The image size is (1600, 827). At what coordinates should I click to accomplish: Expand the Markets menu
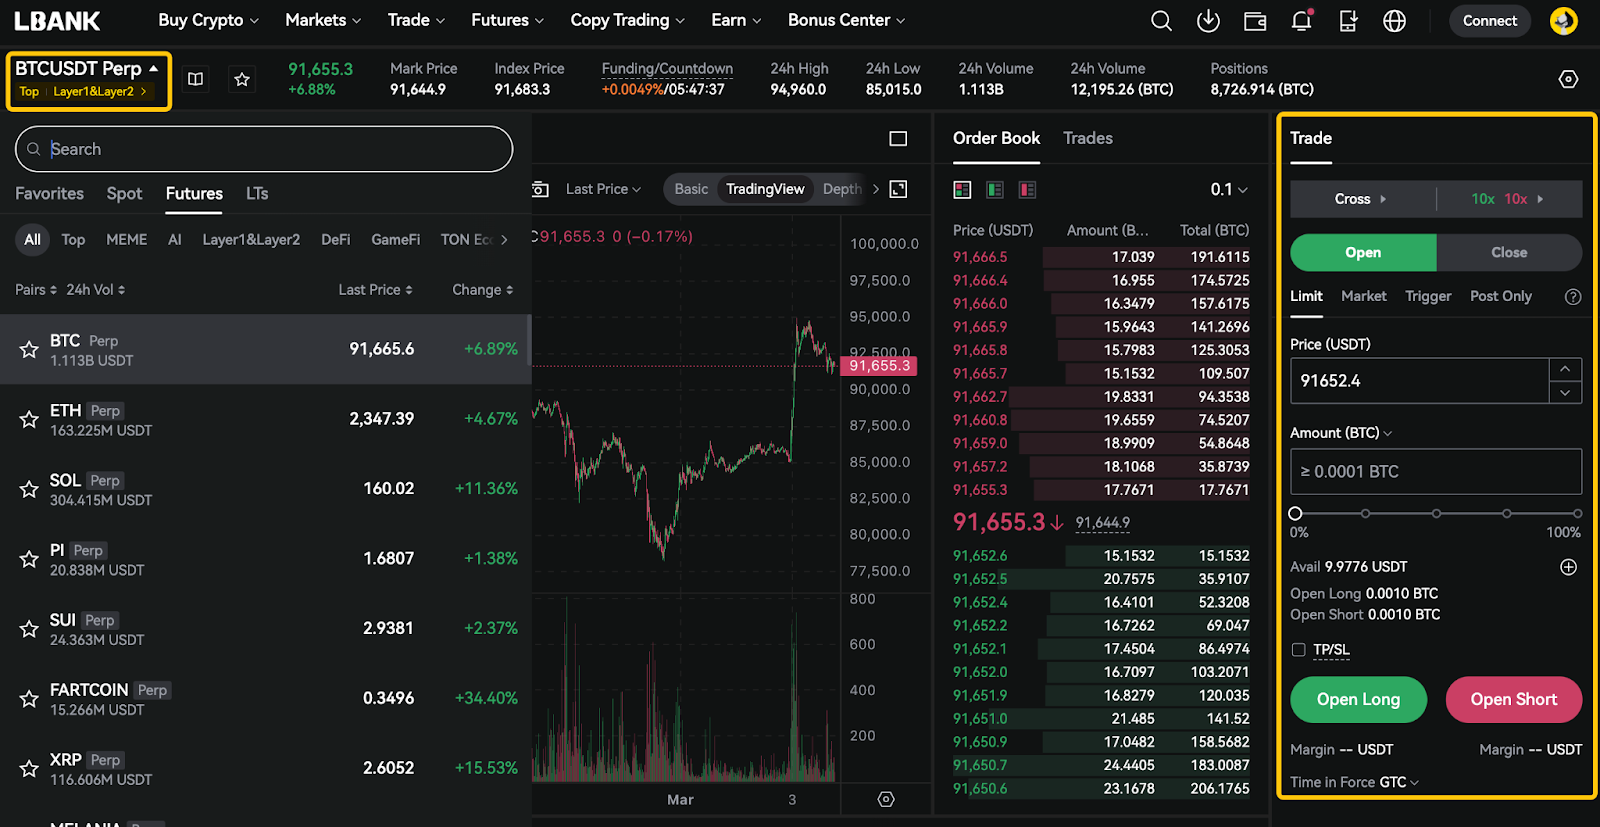pyautogui.click(x=323, y=20)
